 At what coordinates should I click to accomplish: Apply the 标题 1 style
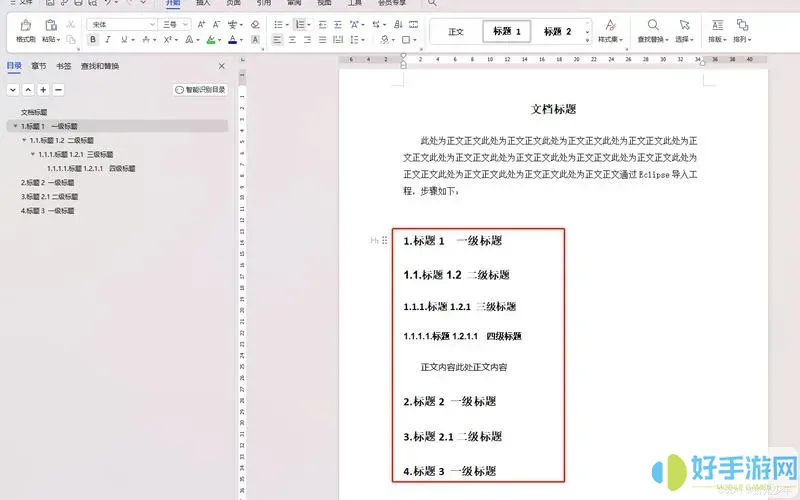click(507, 32)
